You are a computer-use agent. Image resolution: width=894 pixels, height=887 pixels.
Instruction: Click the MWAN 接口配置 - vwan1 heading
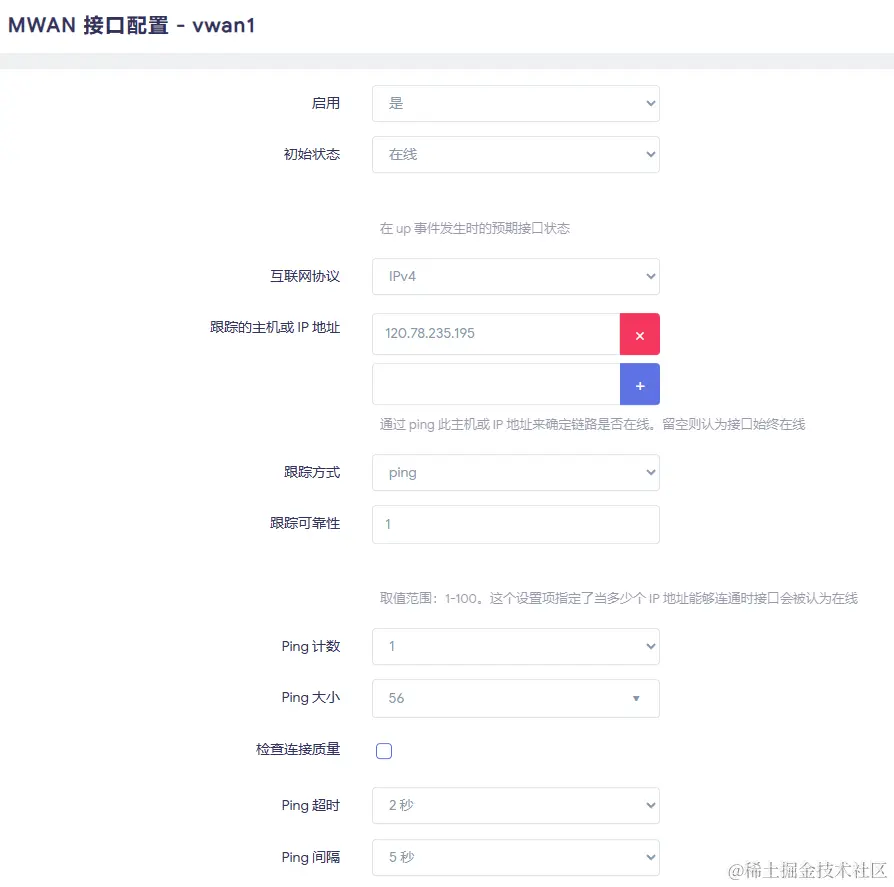131,24
